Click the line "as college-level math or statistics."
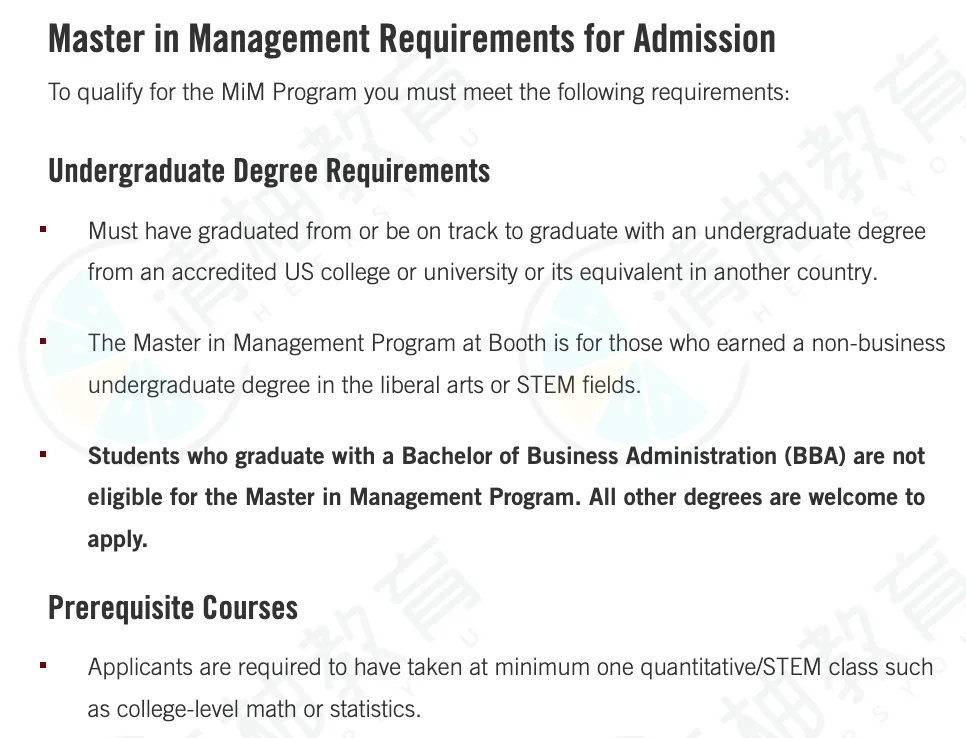Viewport: 966px width, 738px height. point(254,709)
